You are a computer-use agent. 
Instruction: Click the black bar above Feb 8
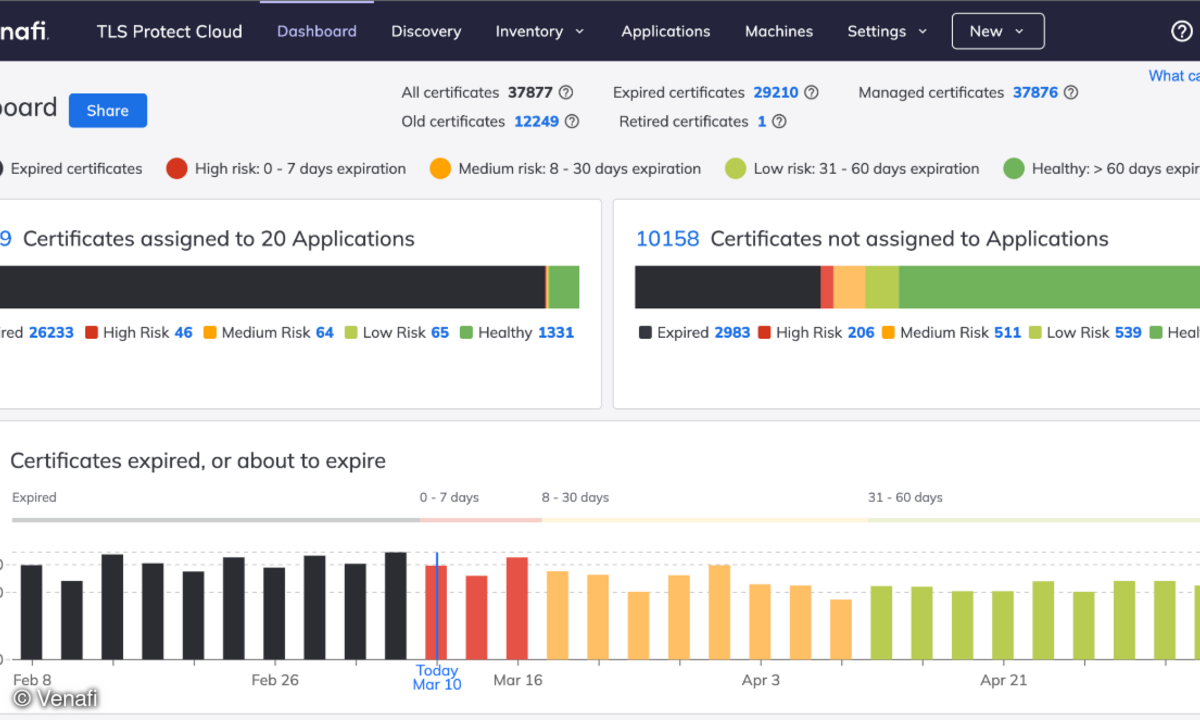coord(32,612)
